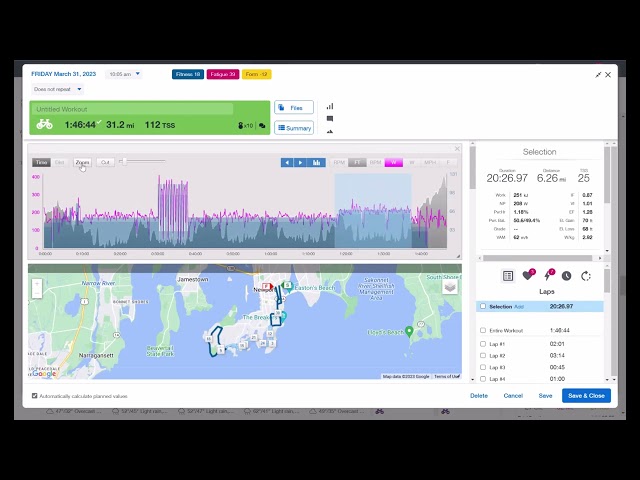Click the Save link
The width and height of the screenshot is (640, 480).
pyautogui.click(x=545, y=396)
